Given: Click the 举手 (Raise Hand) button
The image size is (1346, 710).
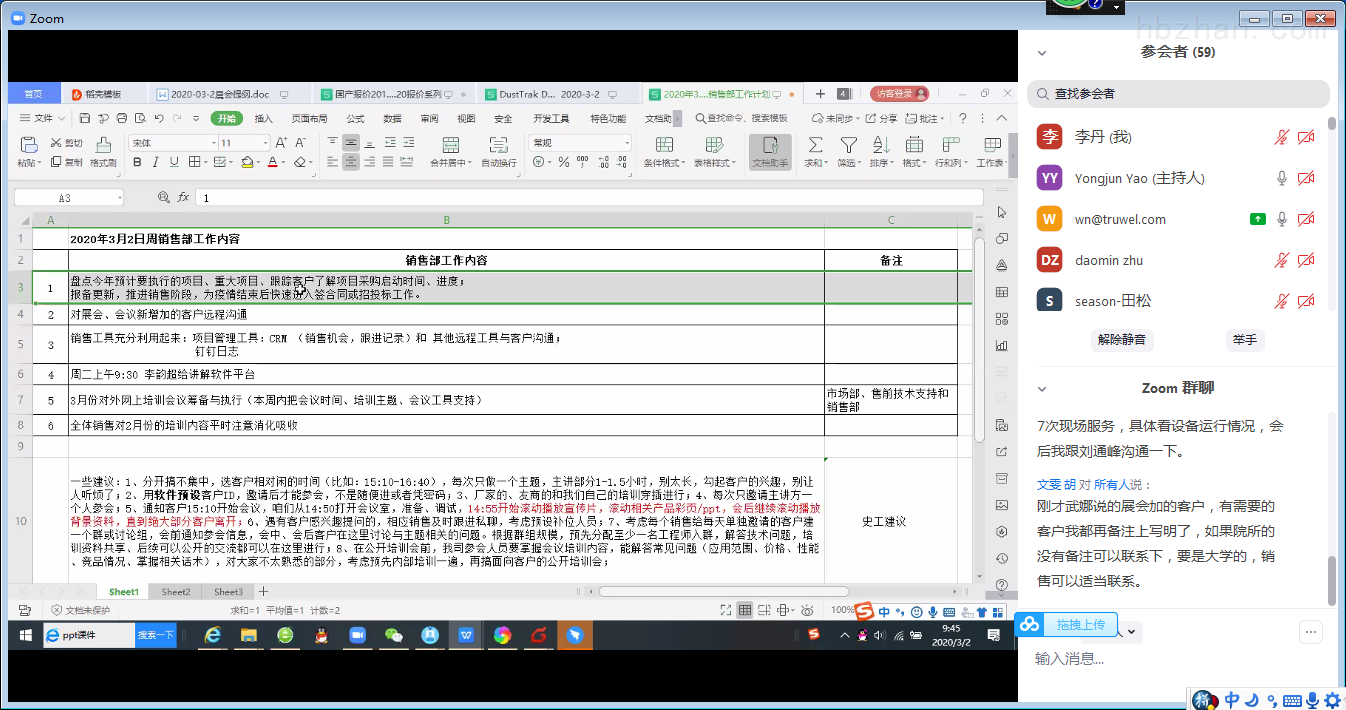Looking at the screenshot, I should pyautogui.click(x=1245, y=340).
